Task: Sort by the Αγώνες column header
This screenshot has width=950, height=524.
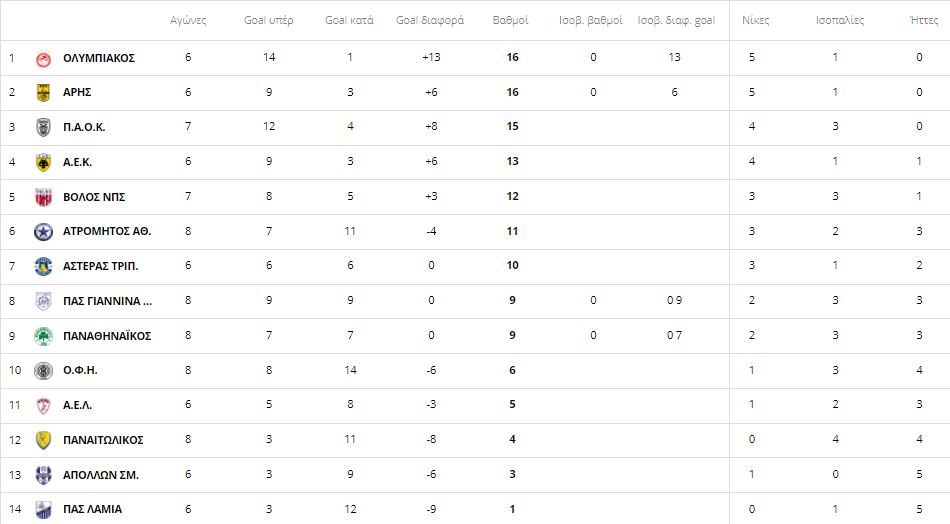Action: click(188, 20)
